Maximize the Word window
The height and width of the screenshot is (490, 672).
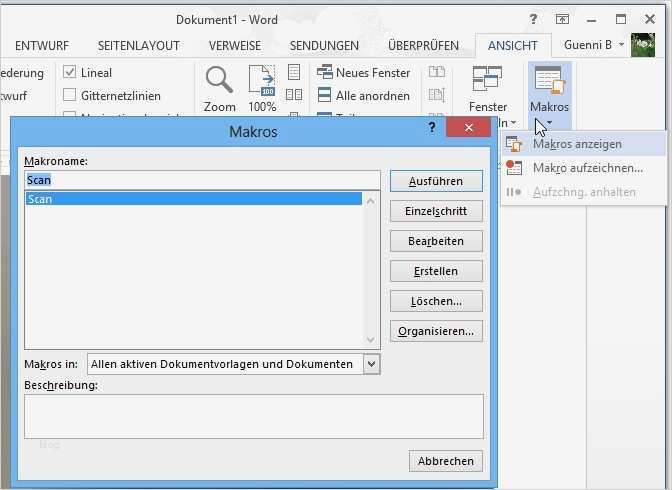coord(621,19)
